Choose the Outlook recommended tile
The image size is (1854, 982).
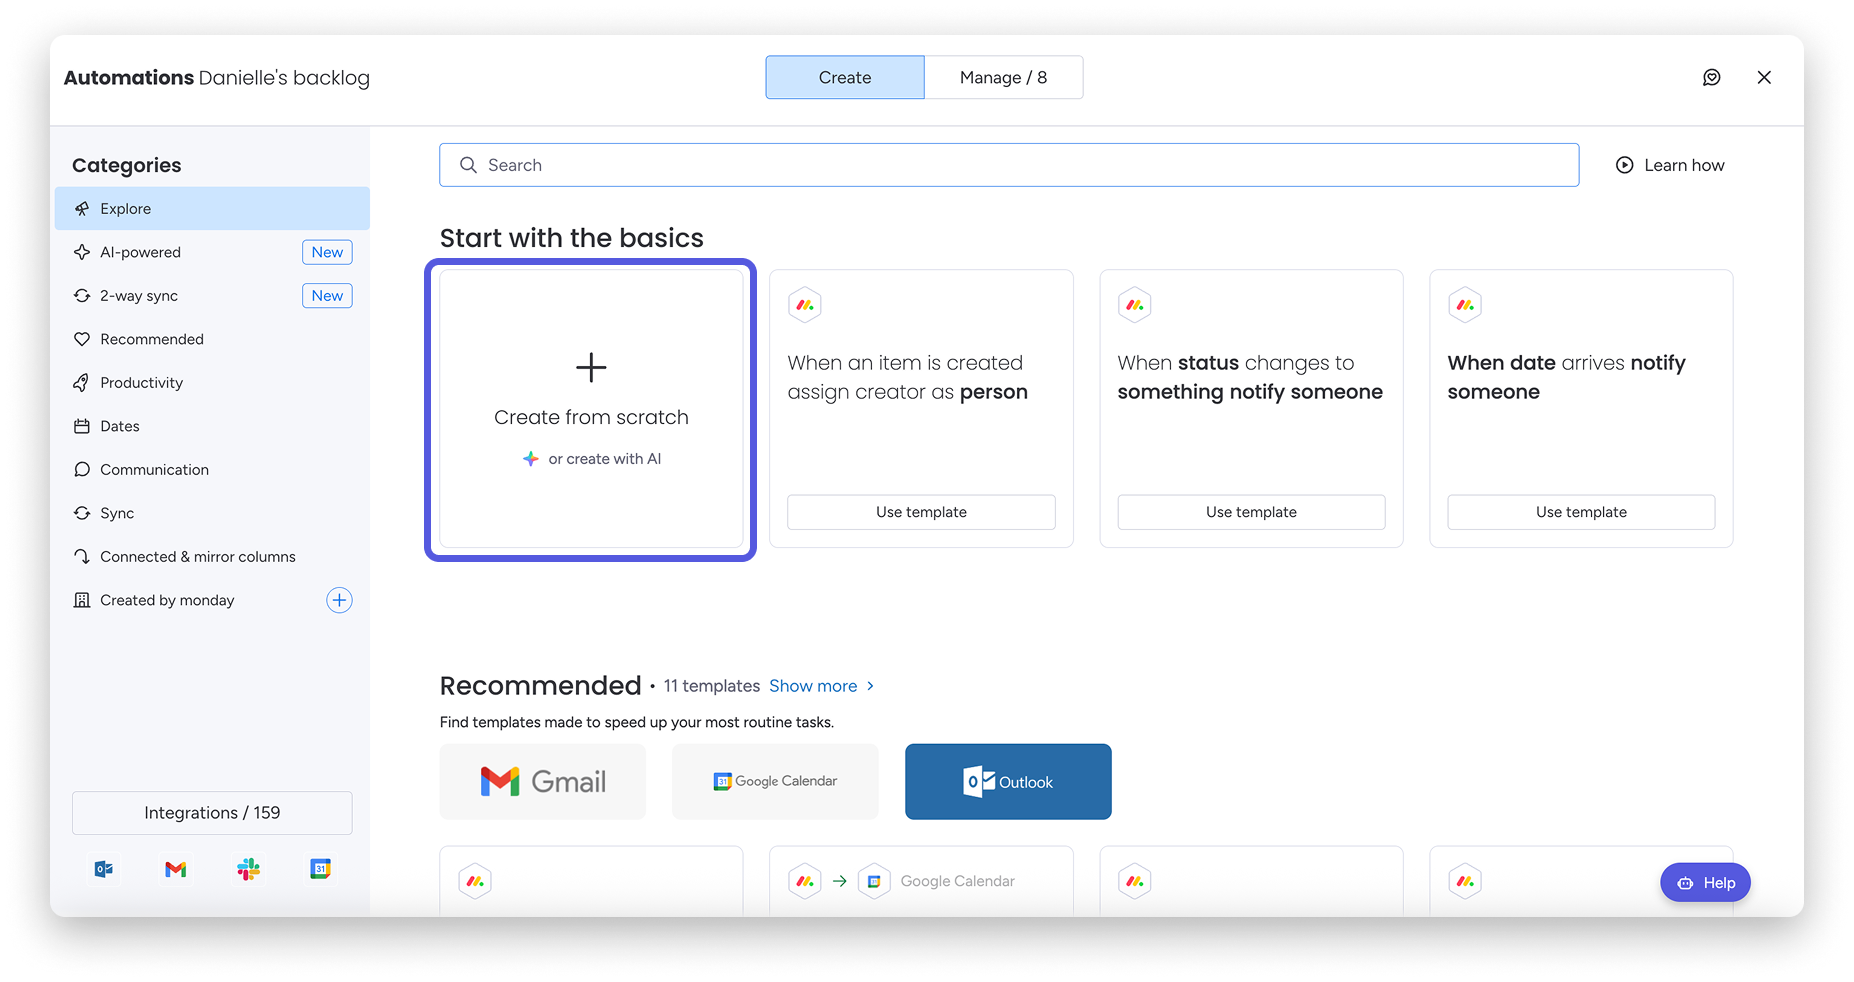pos(1008,782)
